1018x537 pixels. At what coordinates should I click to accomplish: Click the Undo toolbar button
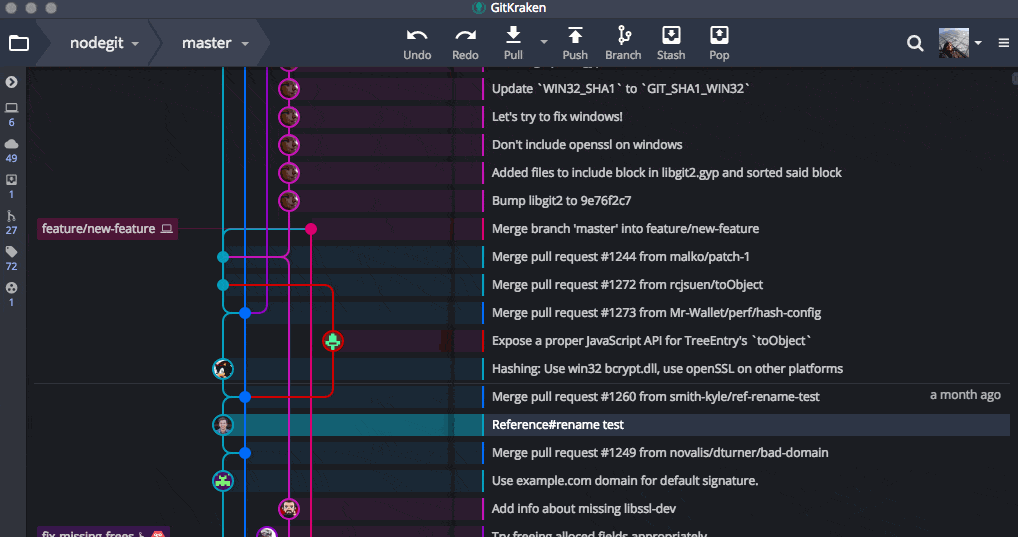coord(417,44)
